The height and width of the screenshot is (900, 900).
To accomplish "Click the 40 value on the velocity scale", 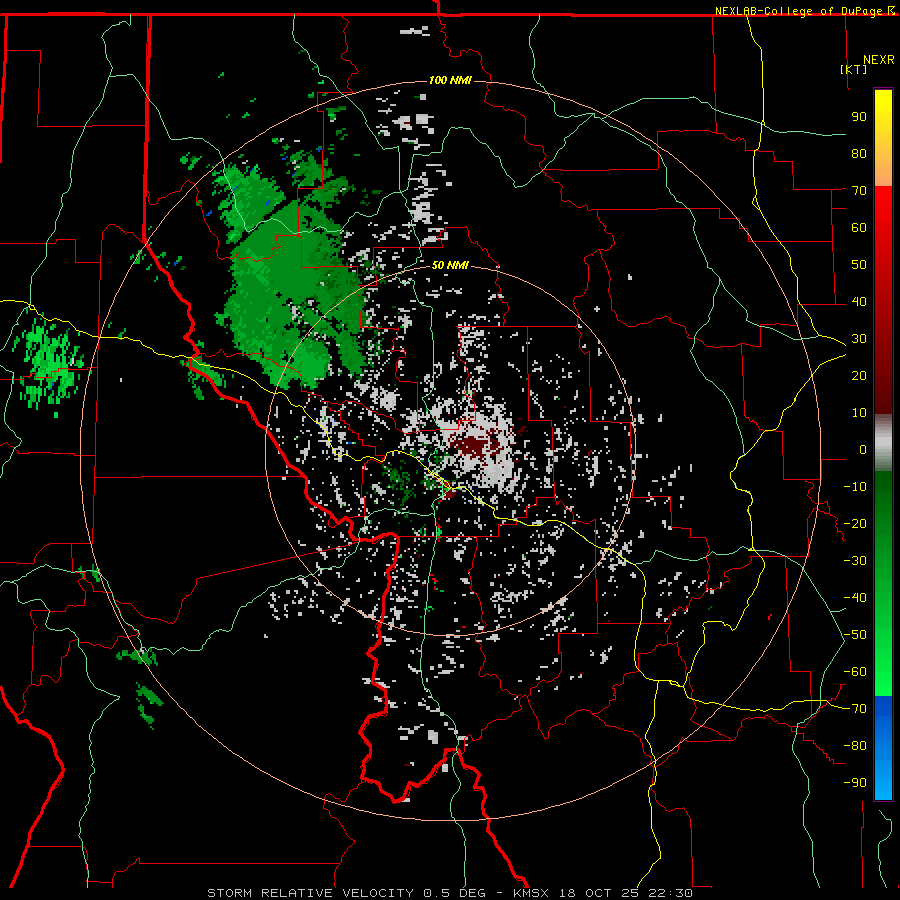I will coord(859,301).
